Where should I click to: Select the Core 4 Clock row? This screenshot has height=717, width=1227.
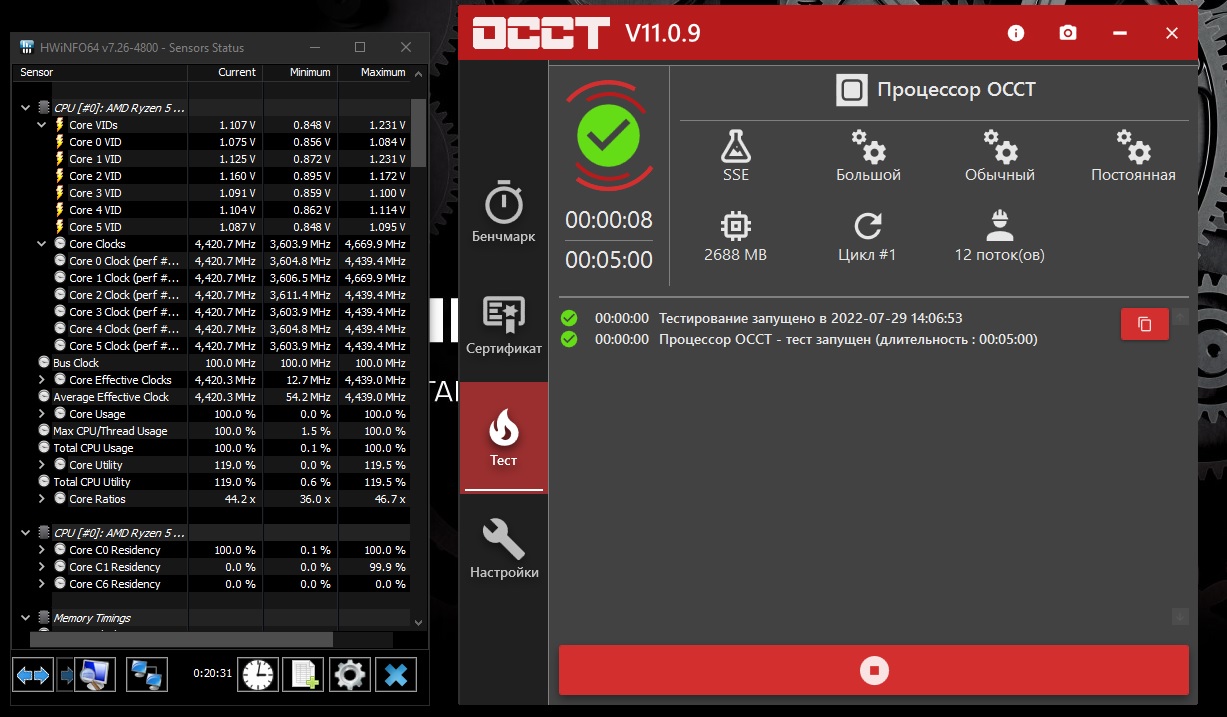point(212,329)
